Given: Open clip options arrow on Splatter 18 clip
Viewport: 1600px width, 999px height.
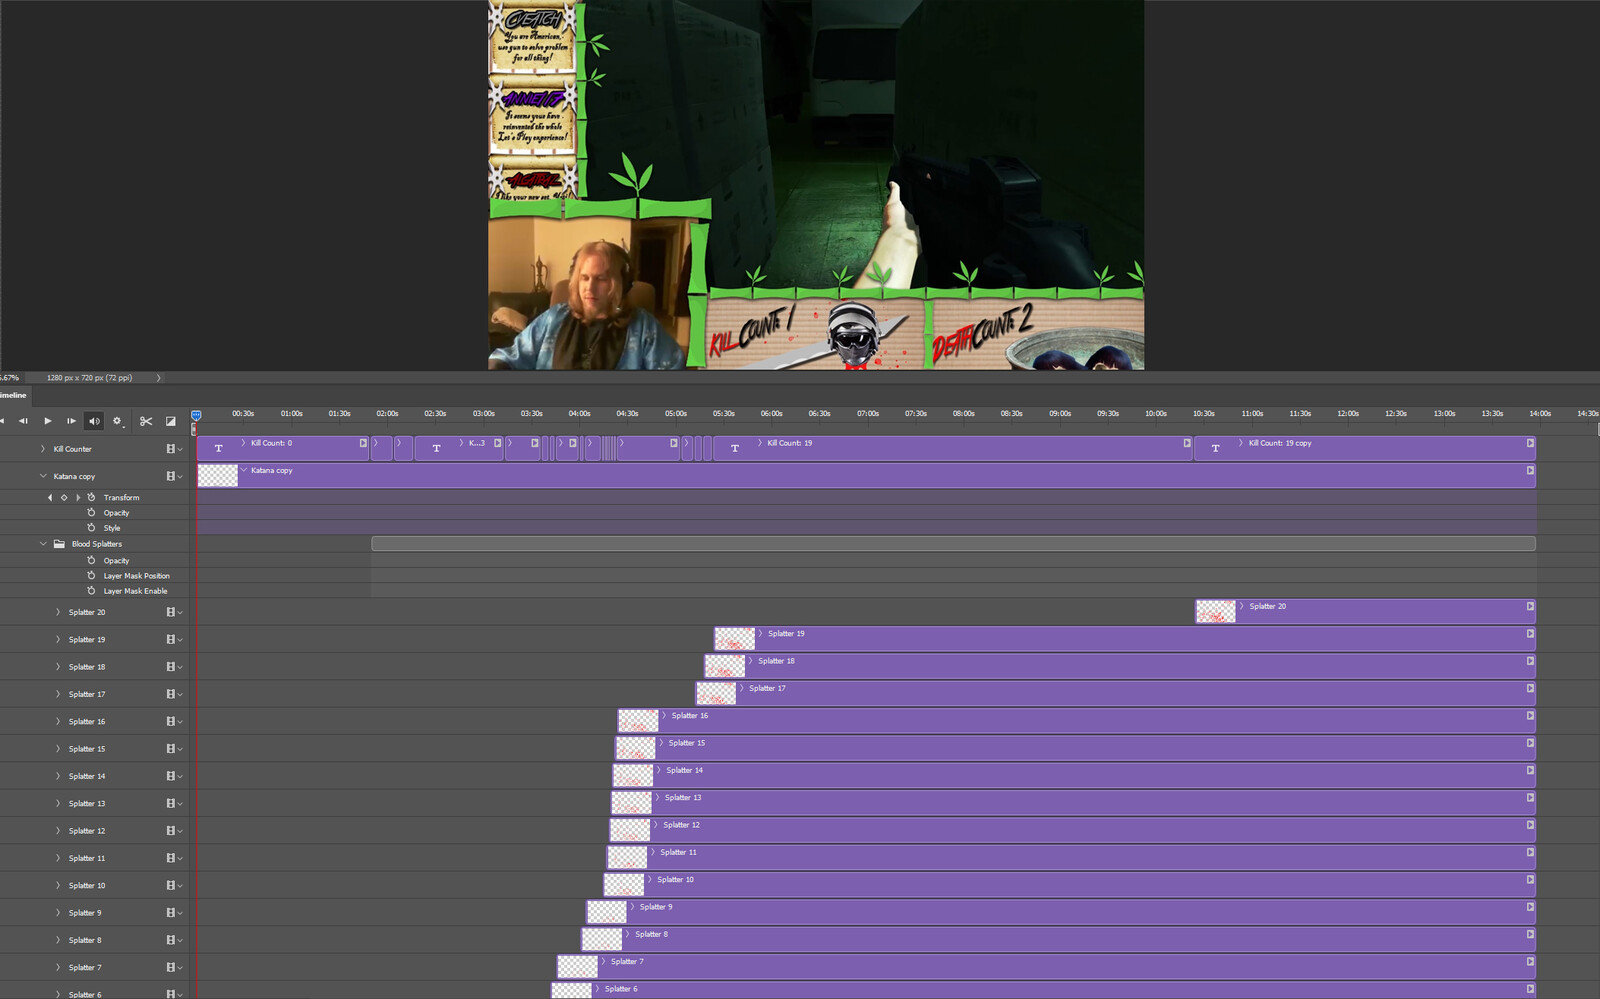Looking at the screenshot, I should point(1530,661).
